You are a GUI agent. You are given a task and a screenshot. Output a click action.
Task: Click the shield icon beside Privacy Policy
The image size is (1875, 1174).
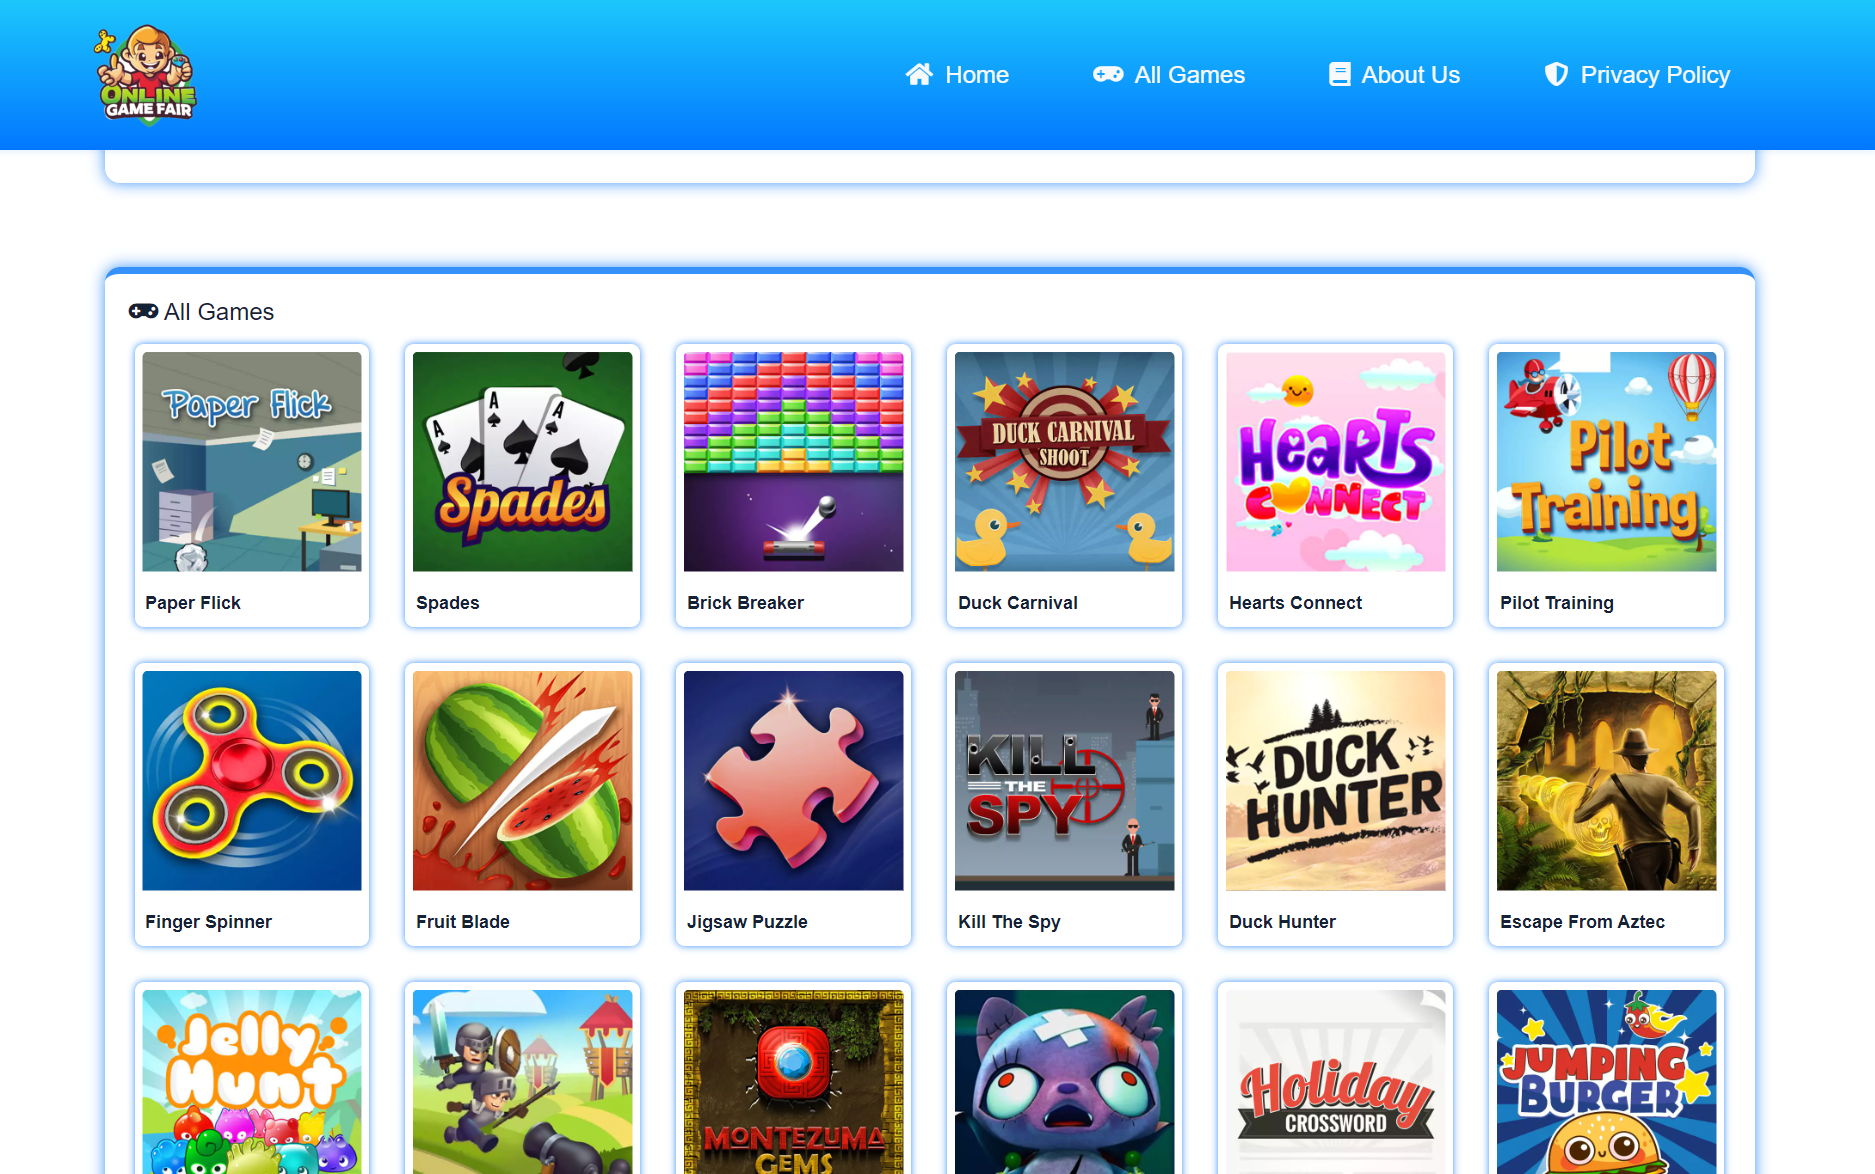(1556, 75)
